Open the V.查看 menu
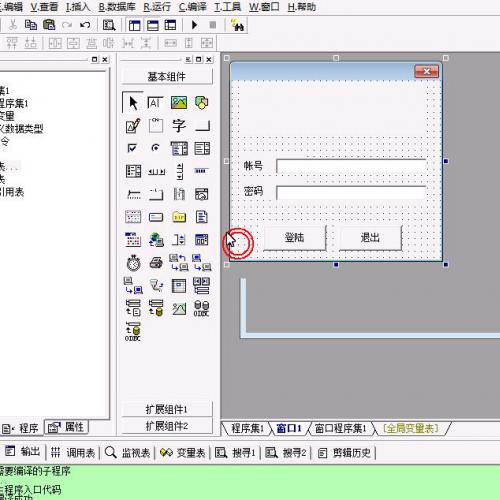The image size is (500, 500). (44, 7)
